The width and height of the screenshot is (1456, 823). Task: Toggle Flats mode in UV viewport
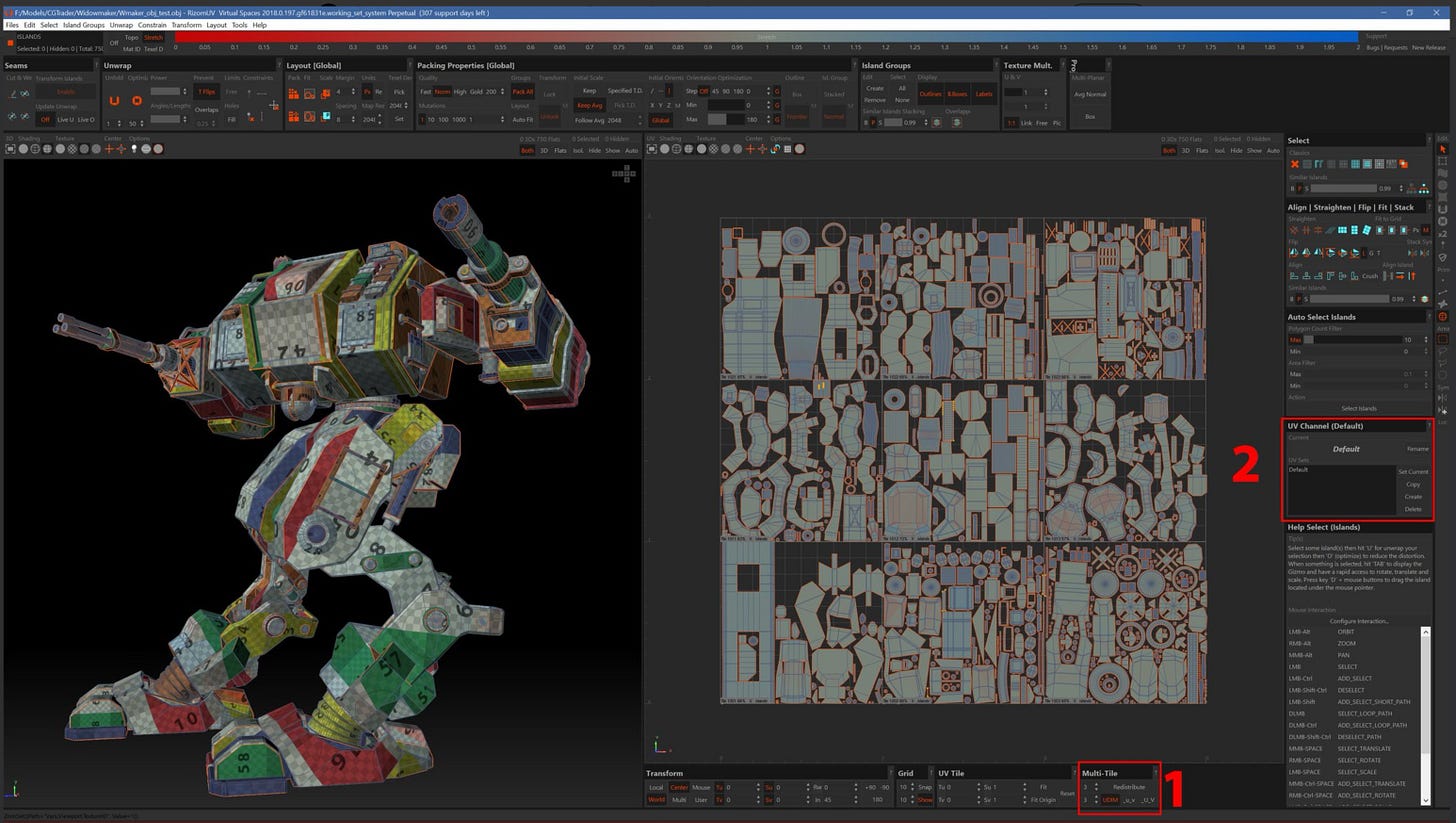1201,150
